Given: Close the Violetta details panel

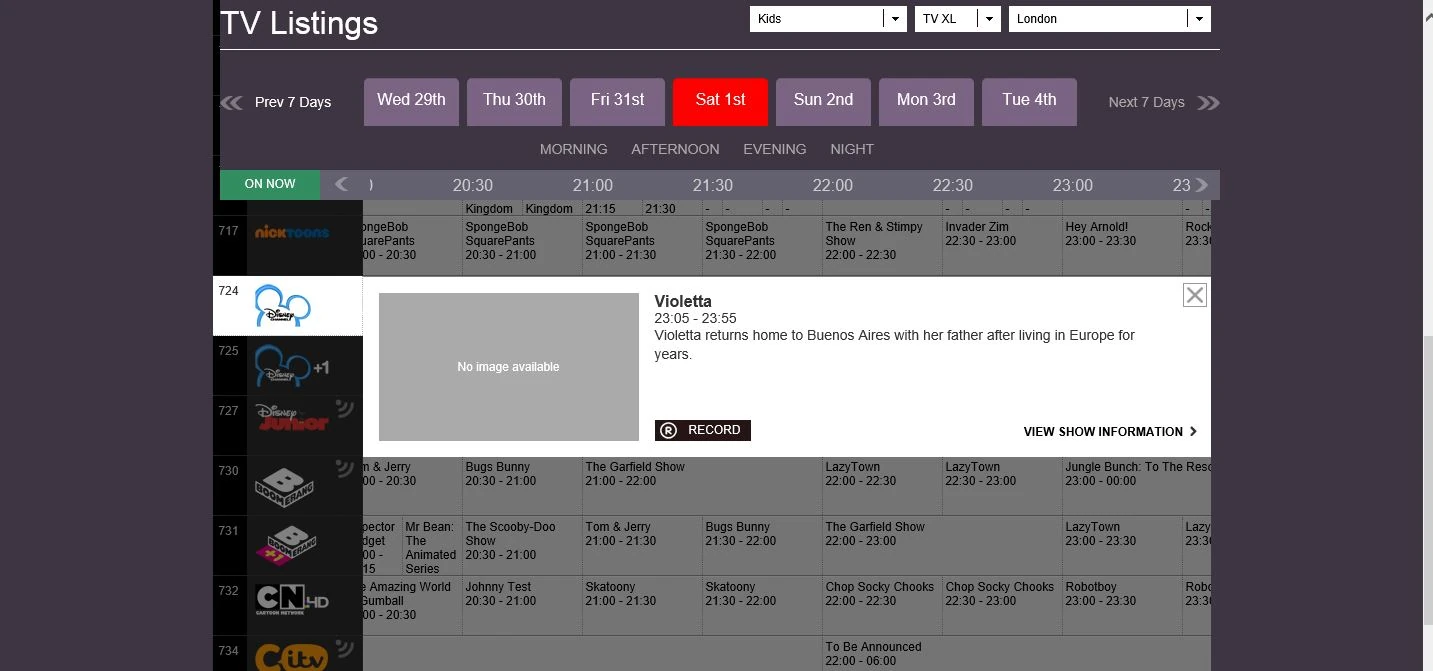Looking at the screenshot, I should [1194, 295].
